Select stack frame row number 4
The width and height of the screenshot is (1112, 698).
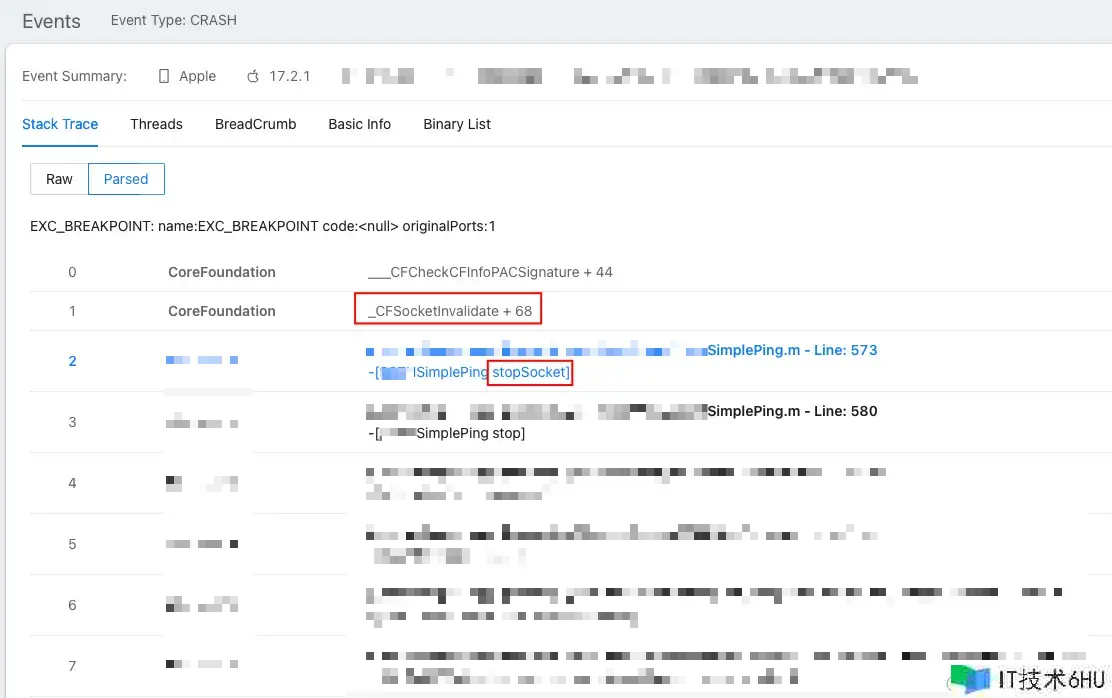tap(72, 483)
